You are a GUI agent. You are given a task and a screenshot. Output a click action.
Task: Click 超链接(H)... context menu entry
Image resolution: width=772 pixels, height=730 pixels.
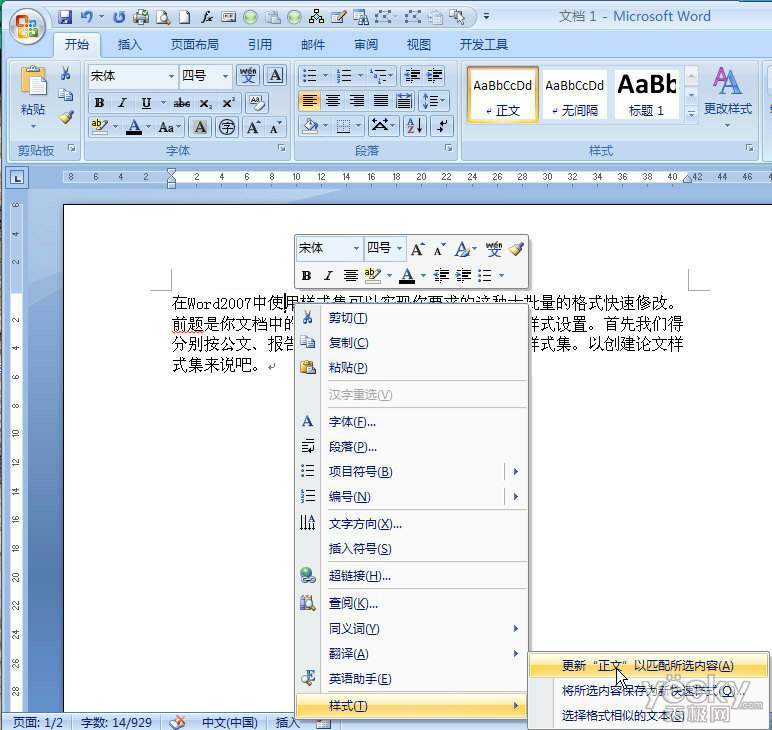[x=412, y=575]
